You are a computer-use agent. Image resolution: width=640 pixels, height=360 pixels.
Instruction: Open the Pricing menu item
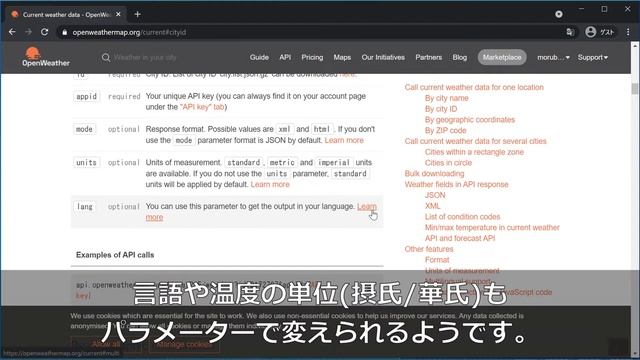[x=312, y=58]
